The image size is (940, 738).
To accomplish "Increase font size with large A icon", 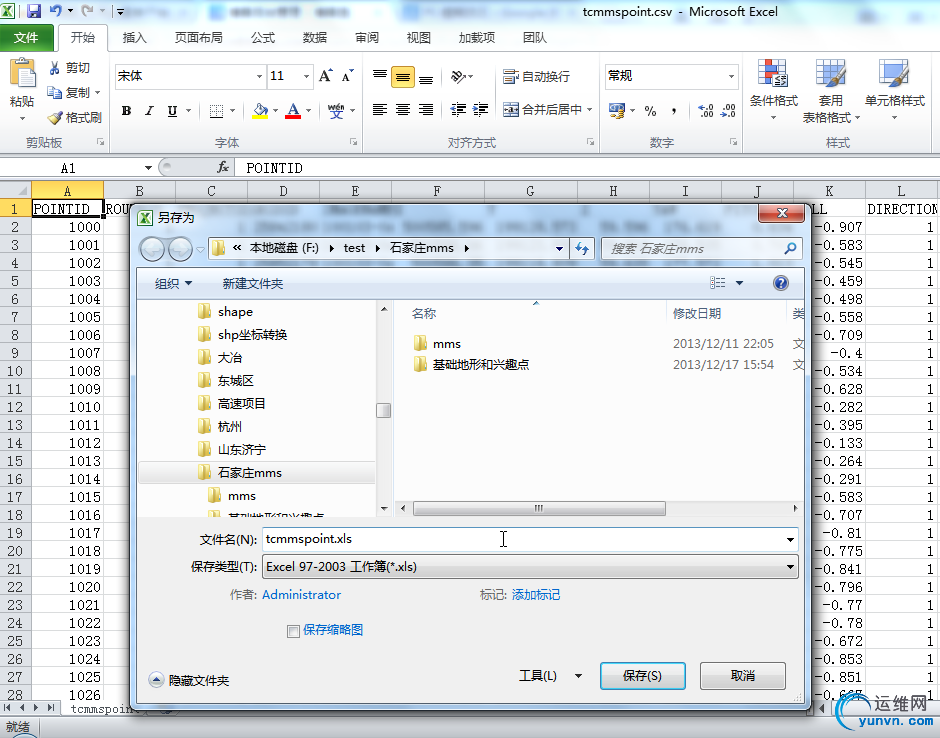I will [x=326, y=76].
